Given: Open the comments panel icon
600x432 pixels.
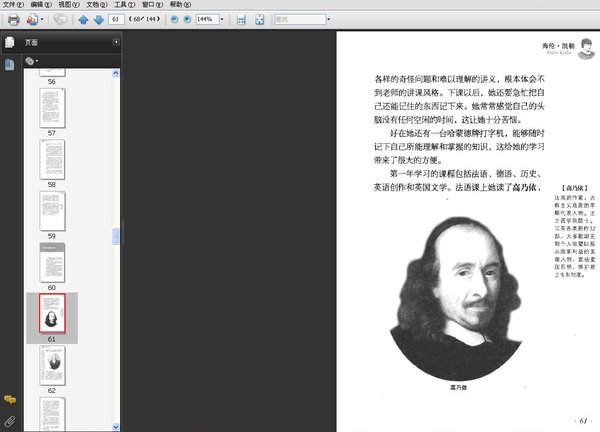Looking at the screenshot, I should 9,400.
